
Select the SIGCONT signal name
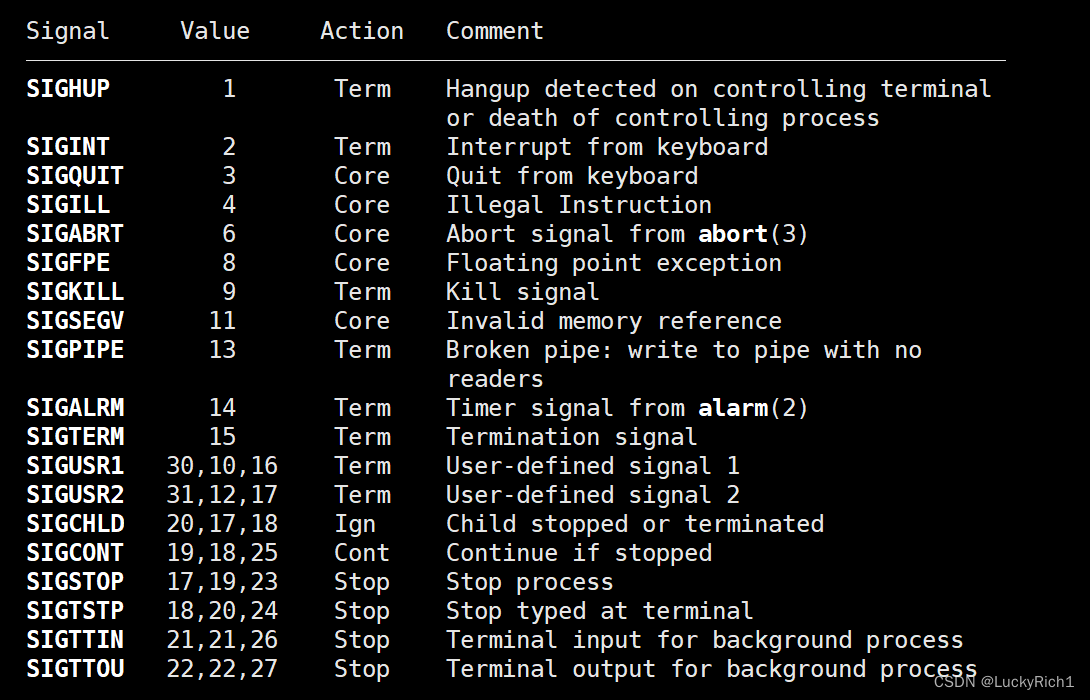click(75, 553)
